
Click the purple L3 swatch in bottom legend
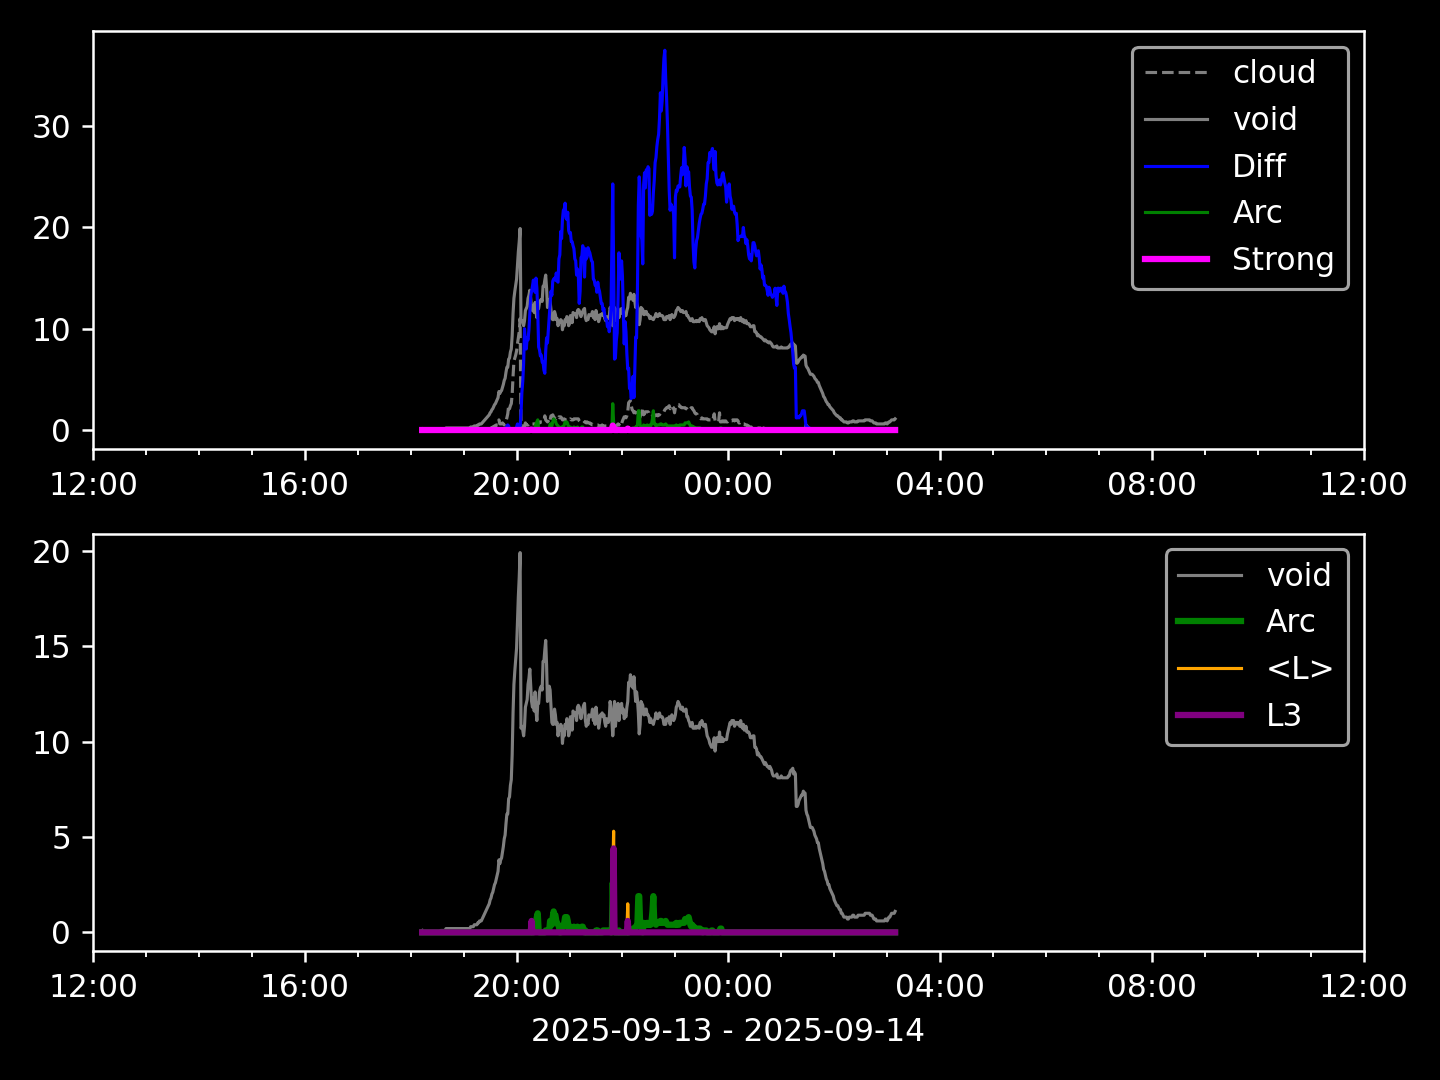coord(1210,715)
